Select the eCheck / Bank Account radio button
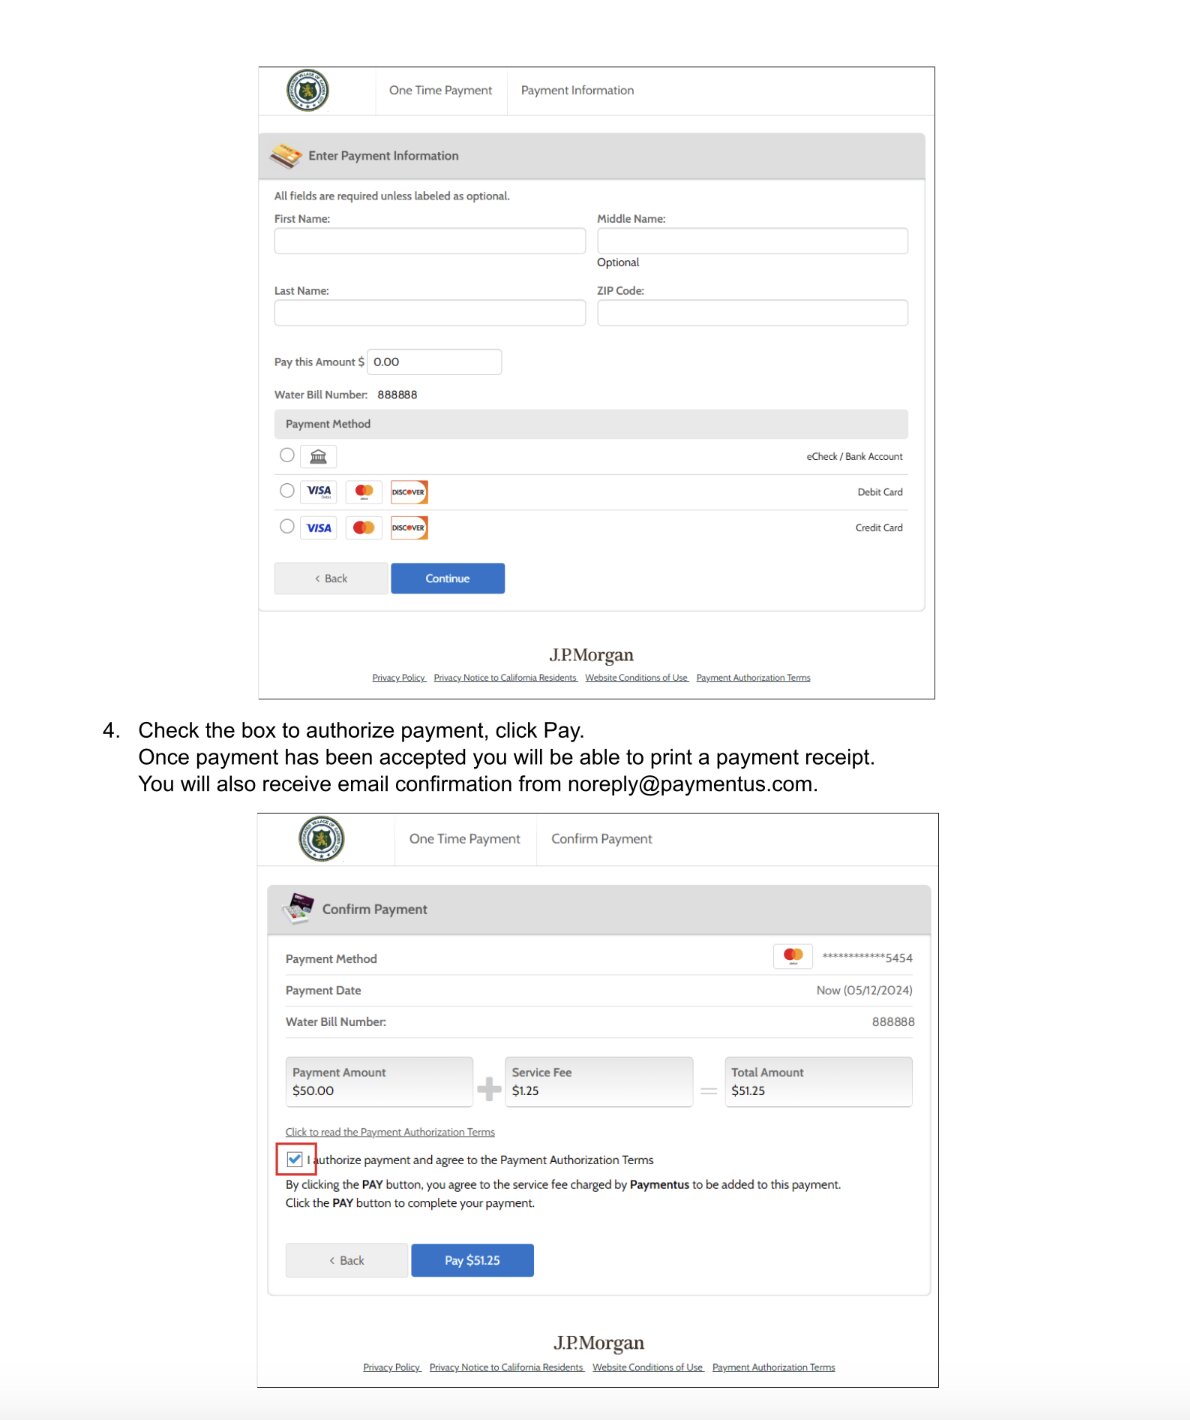Image resolution: width=1190 pixels, height=1420 pixels. 287,456
